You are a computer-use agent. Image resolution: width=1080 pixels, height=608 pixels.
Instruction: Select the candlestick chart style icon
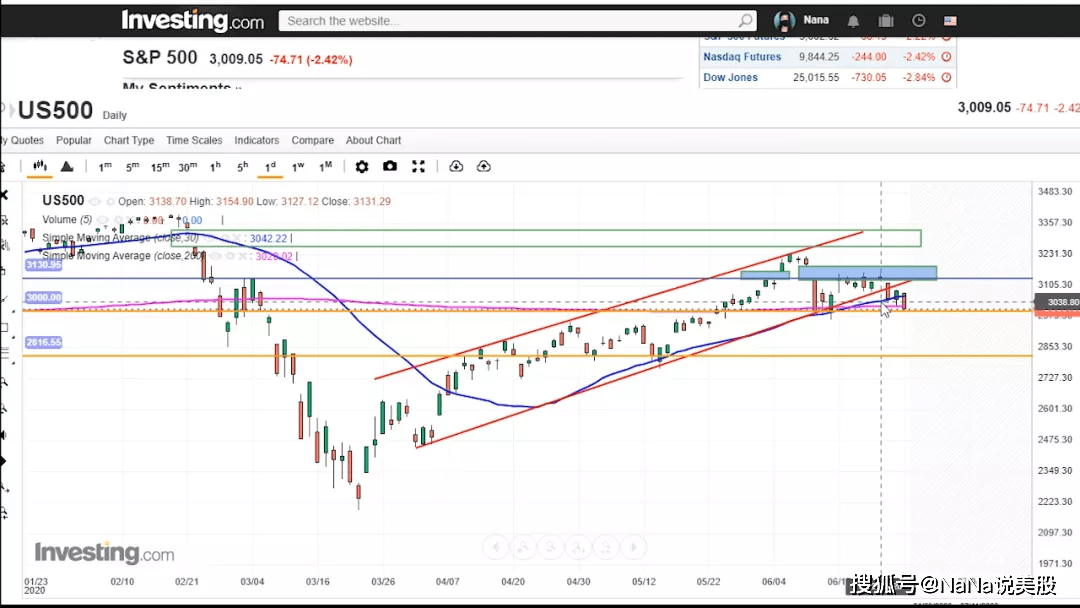[x=40, y=166]
